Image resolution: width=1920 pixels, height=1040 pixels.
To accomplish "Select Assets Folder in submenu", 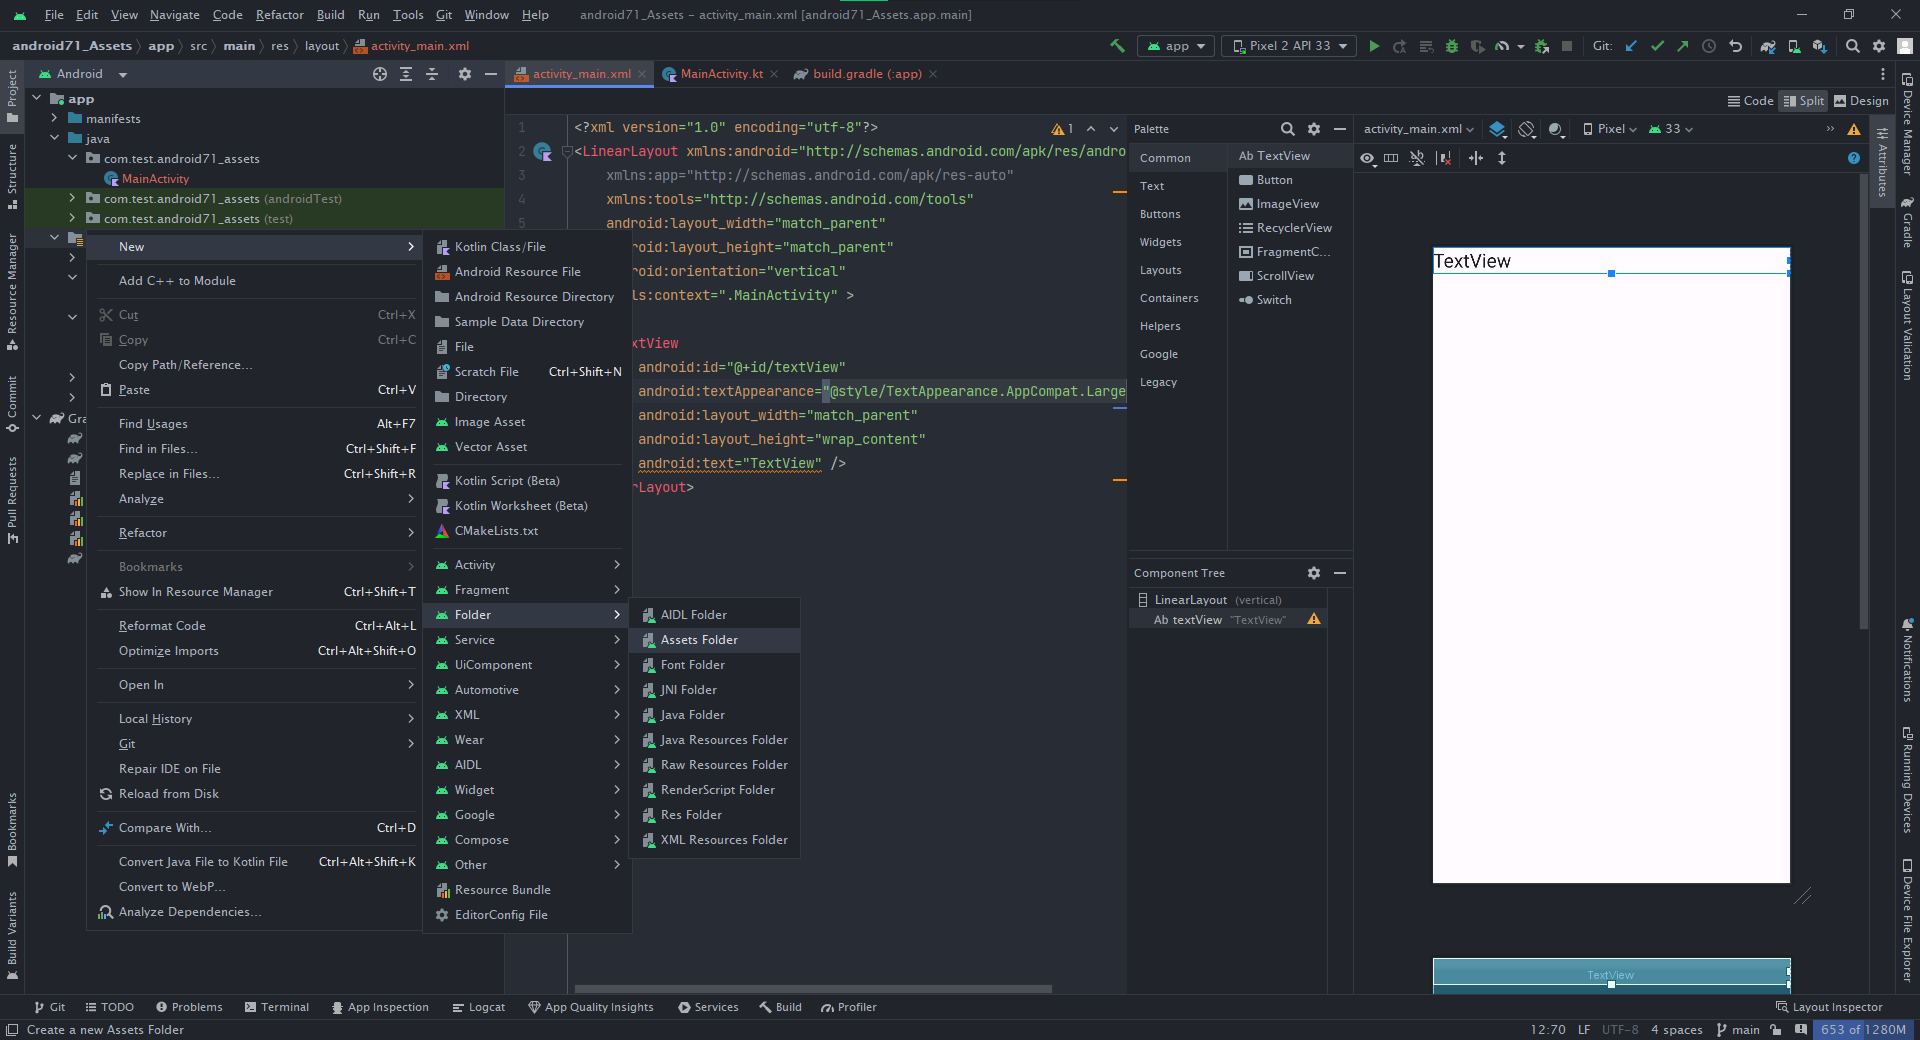I will click(715, 640).
